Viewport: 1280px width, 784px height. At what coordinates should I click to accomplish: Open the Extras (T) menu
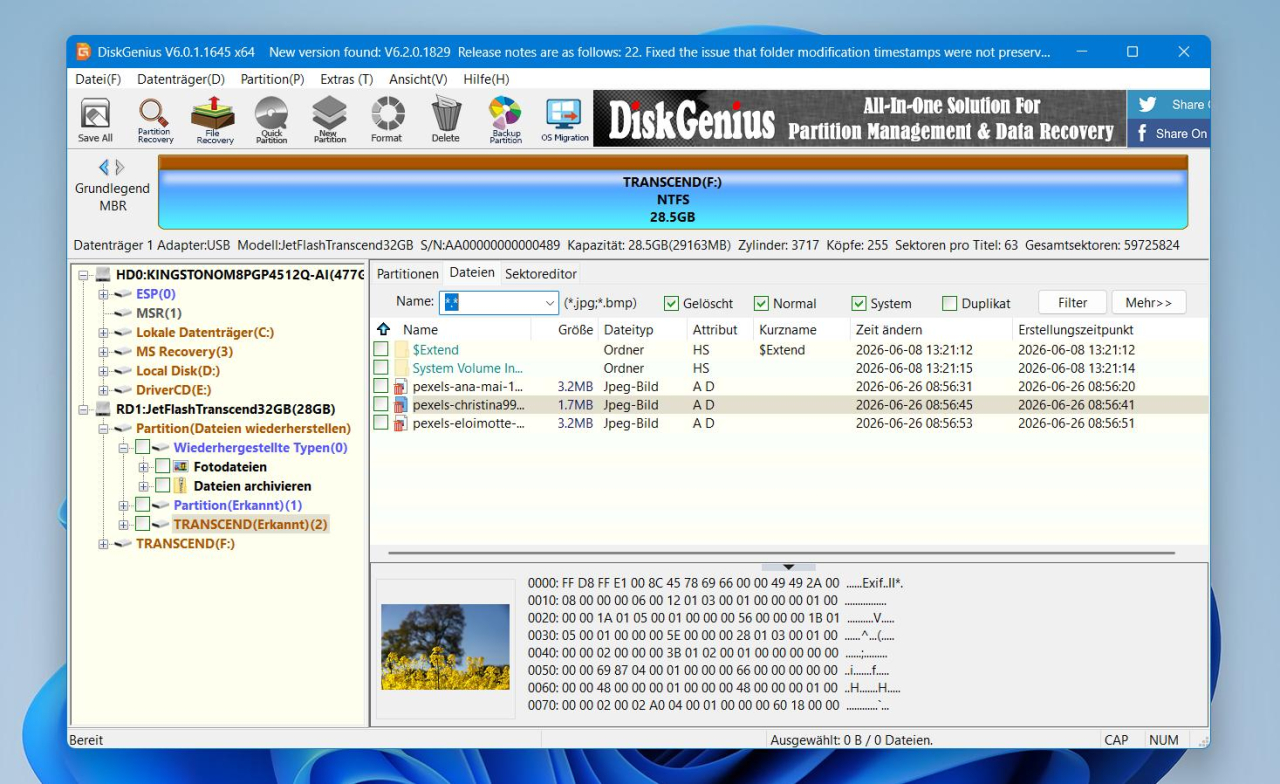(x=346, y=79)
